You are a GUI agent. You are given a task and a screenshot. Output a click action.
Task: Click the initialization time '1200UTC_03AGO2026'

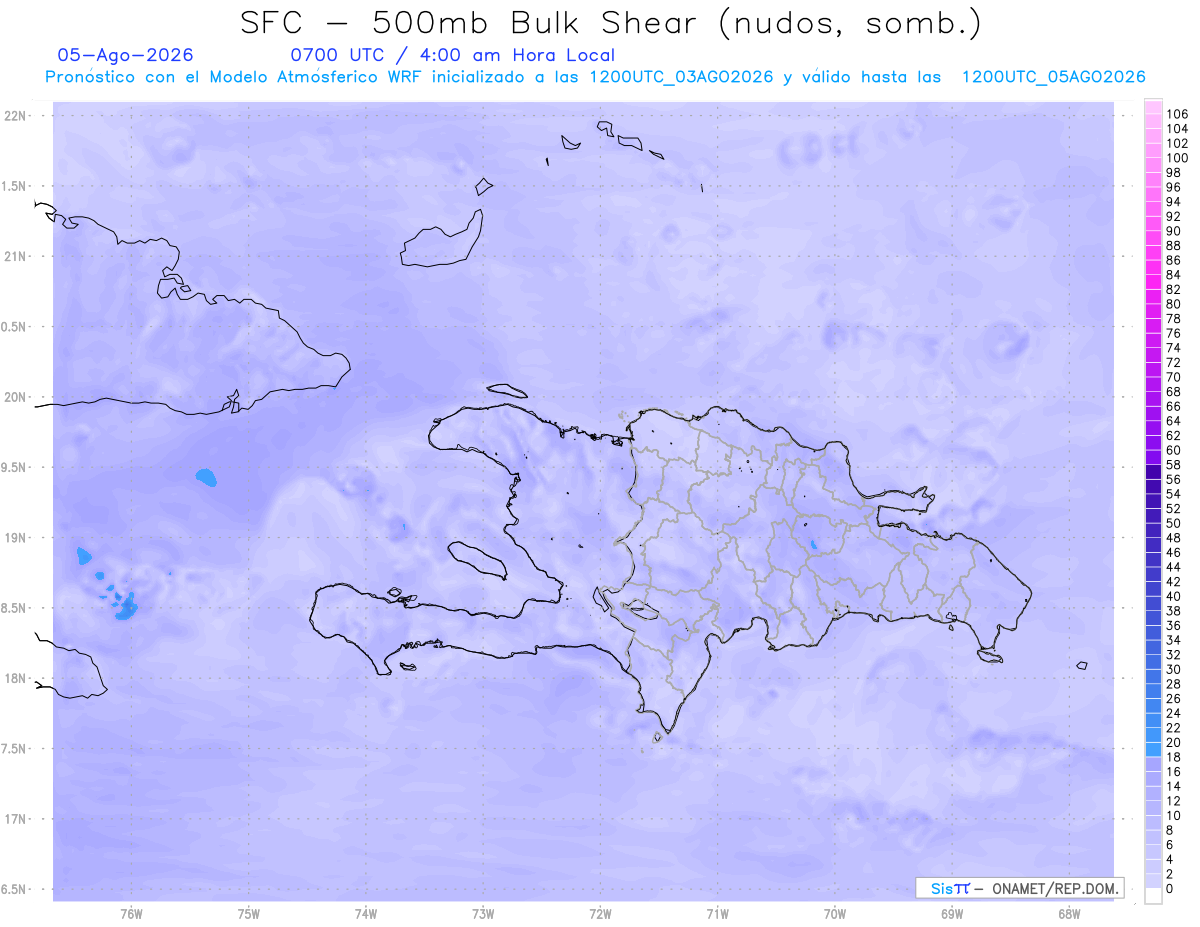(x=681, y=77)
